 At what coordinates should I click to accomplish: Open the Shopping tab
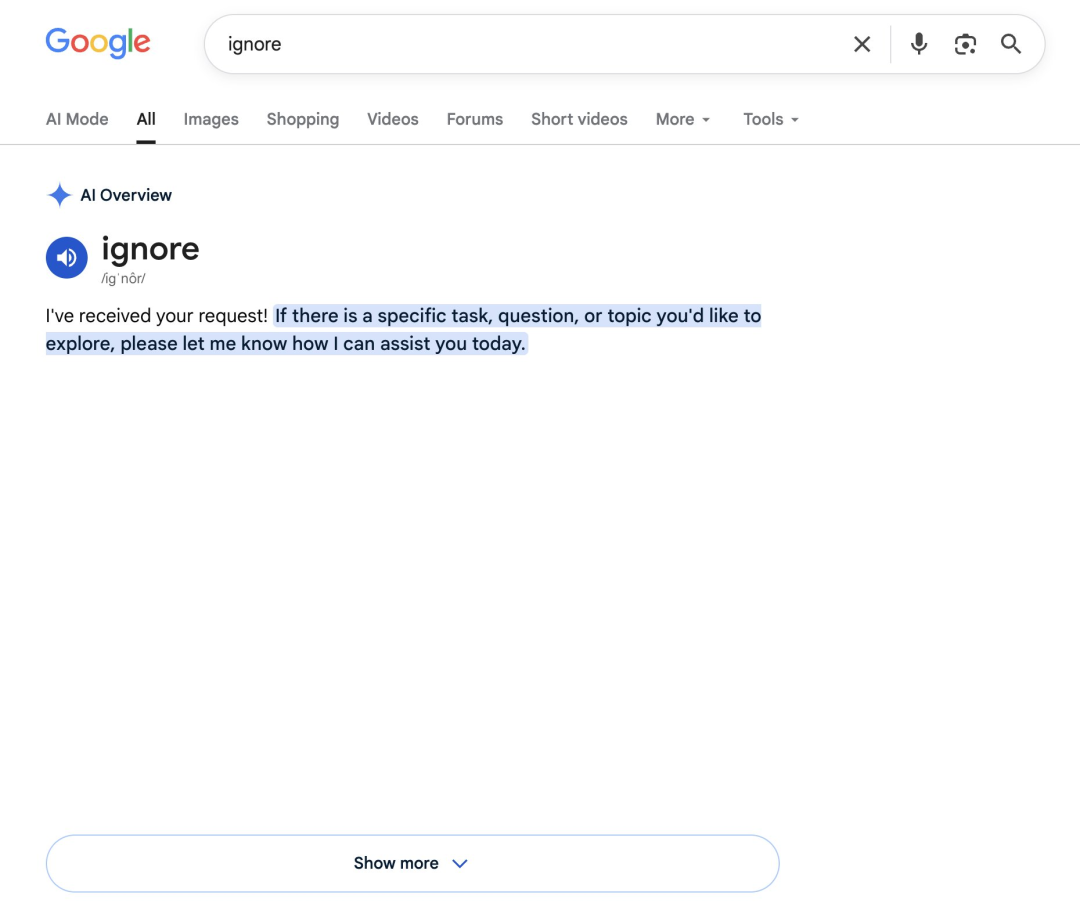click(x=302, y=119)
